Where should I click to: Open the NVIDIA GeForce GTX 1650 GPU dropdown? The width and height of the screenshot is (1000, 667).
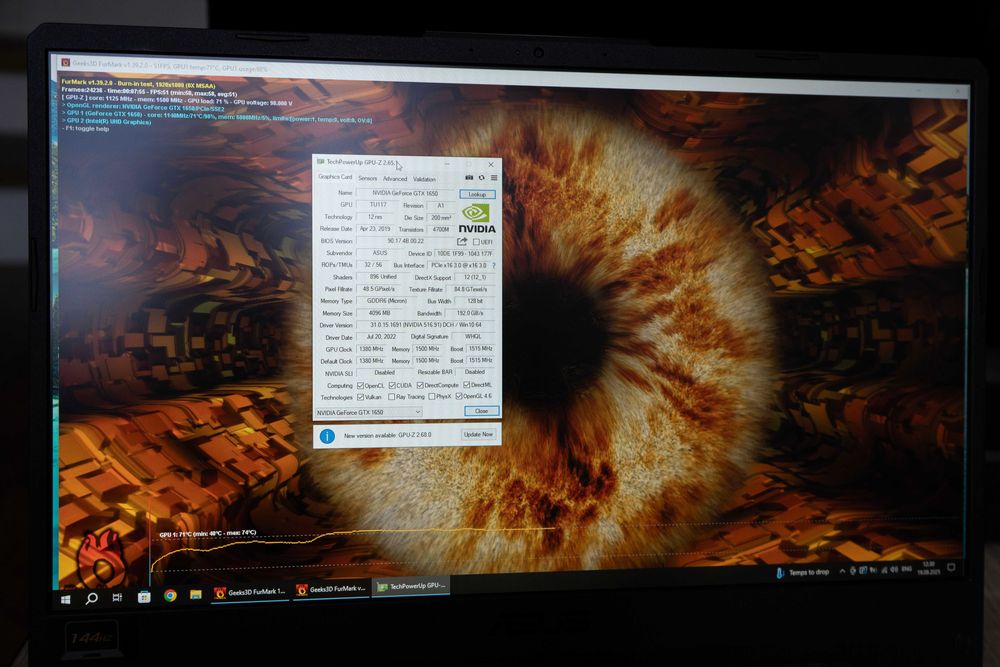tap(368, 413)
